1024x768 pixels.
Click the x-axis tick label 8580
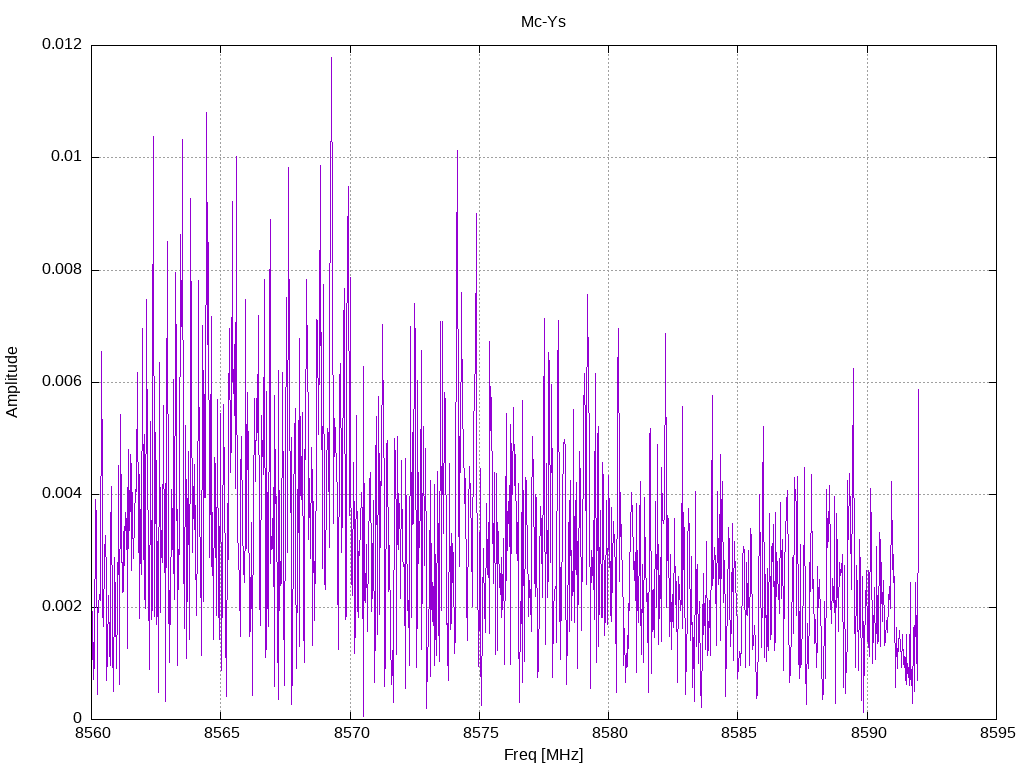click(x=610, y=733)
